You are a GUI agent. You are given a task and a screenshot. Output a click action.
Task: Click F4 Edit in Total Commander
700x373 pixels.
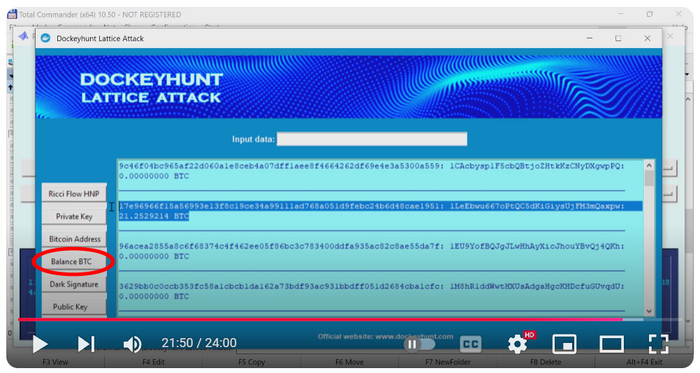[154, 362]
